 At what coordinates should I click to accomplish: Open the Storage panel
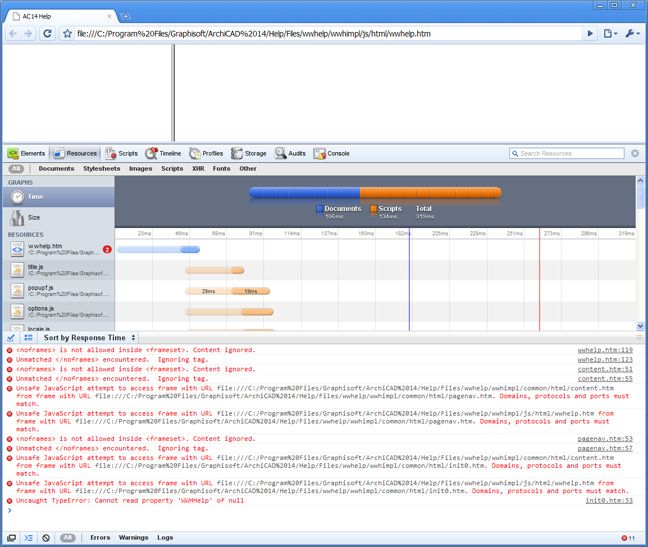[249, 153]
